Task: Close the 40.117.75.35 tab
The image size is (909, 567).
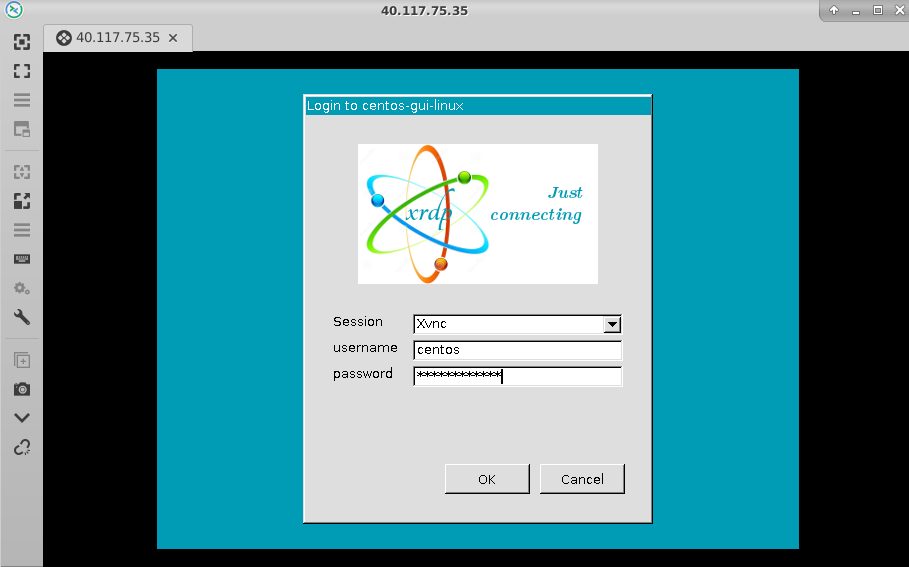Action: pyautogui.click(x=173, y=38)
